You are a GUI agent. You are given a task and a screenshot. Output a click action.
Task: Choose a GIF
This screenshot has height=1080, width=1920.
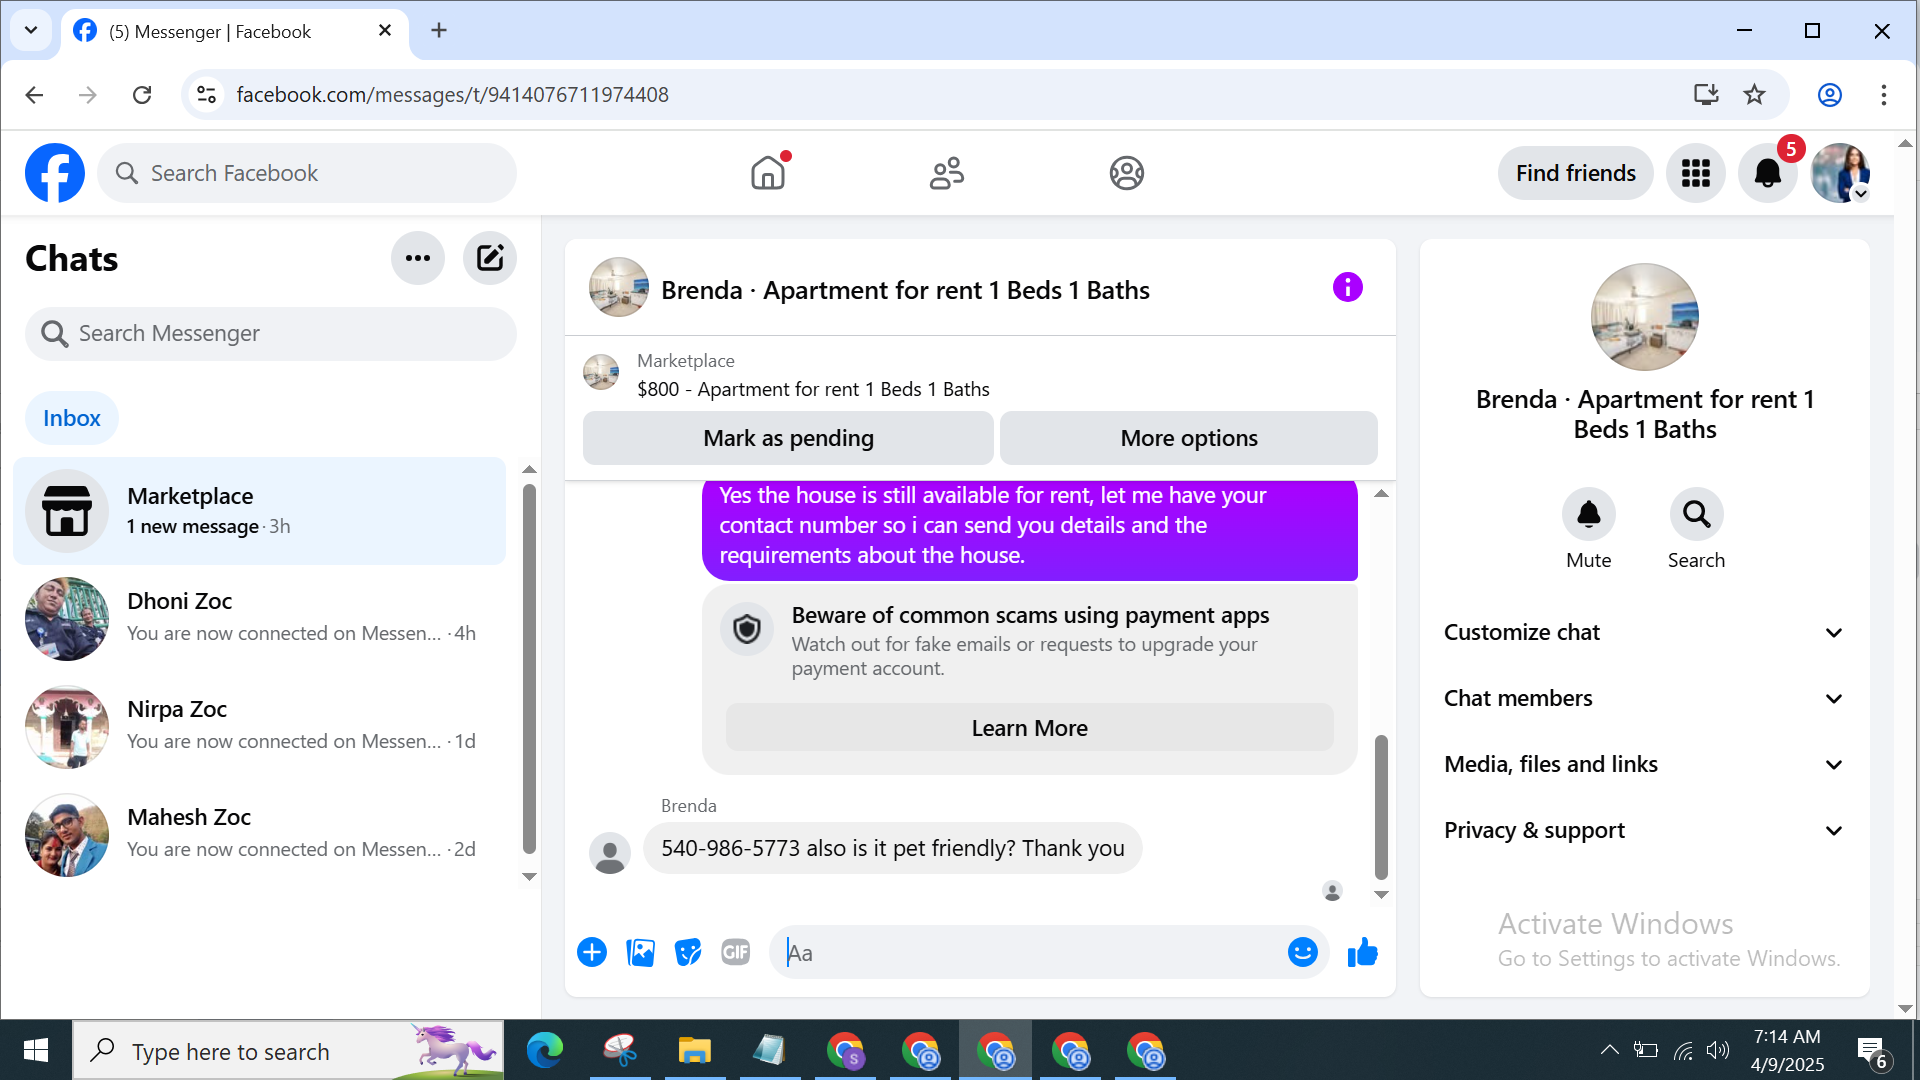pos(736,952)
